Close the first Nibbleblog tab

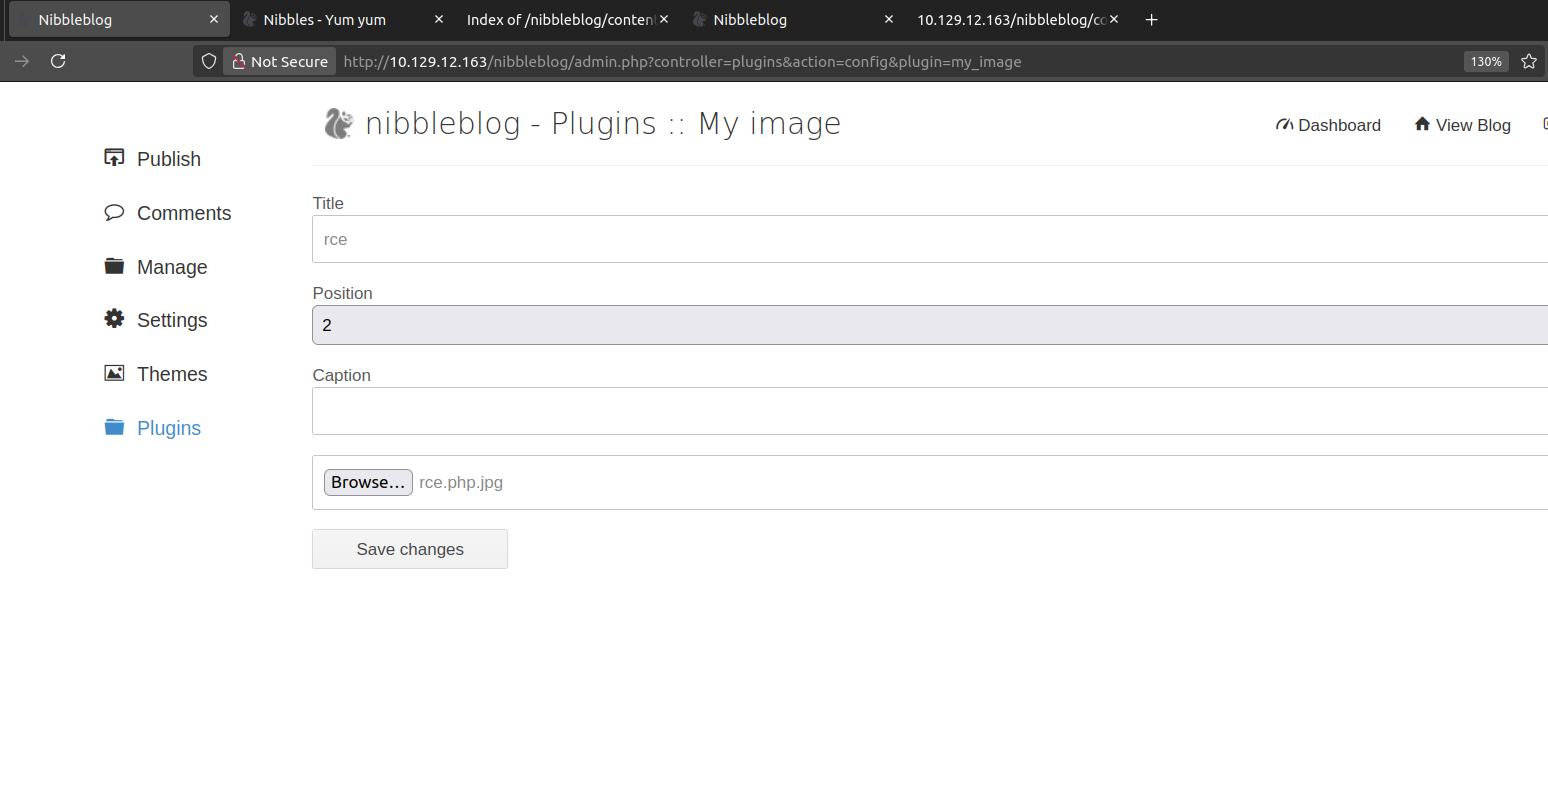[214, 20]
